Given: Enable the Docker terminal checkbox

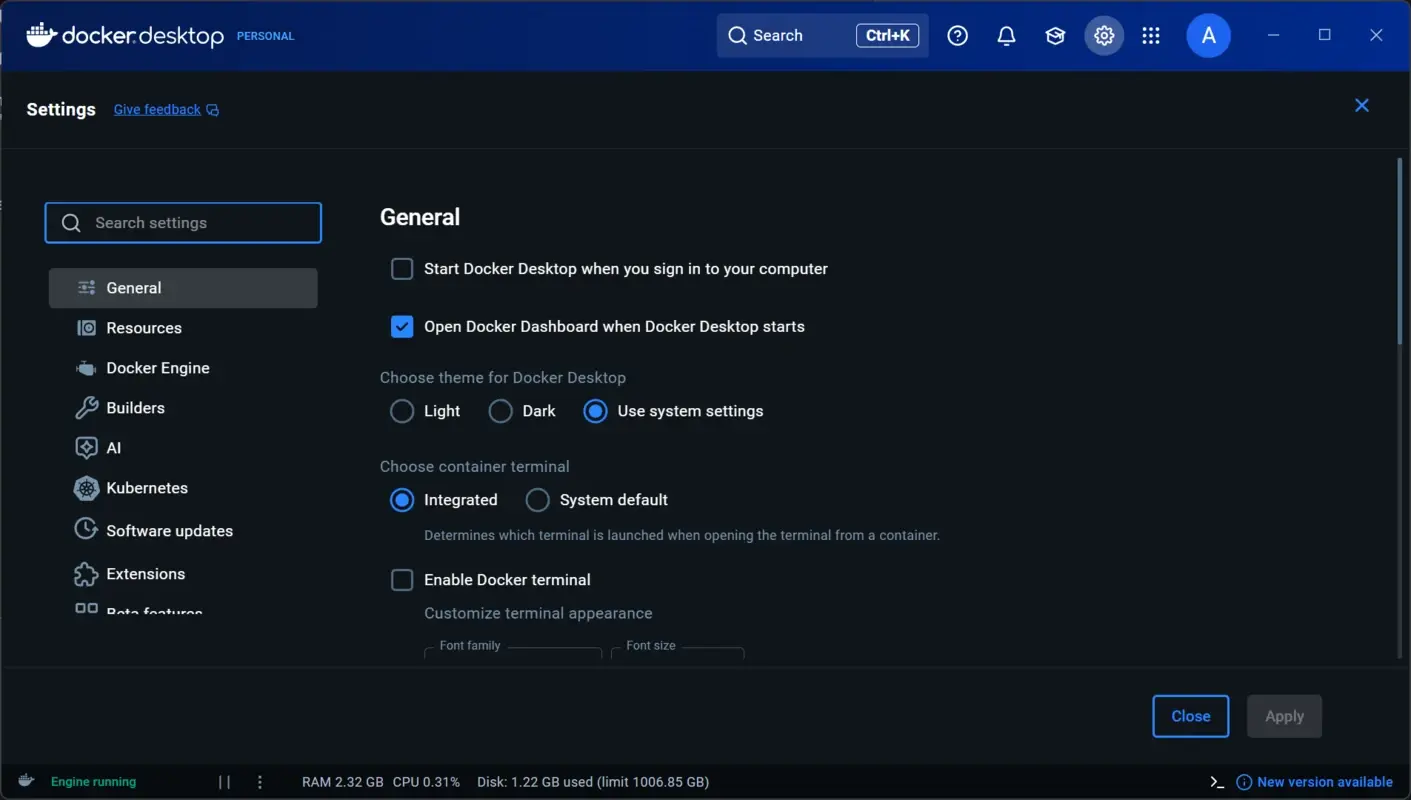Looking at the screenshot, I should tap(401, 579).
